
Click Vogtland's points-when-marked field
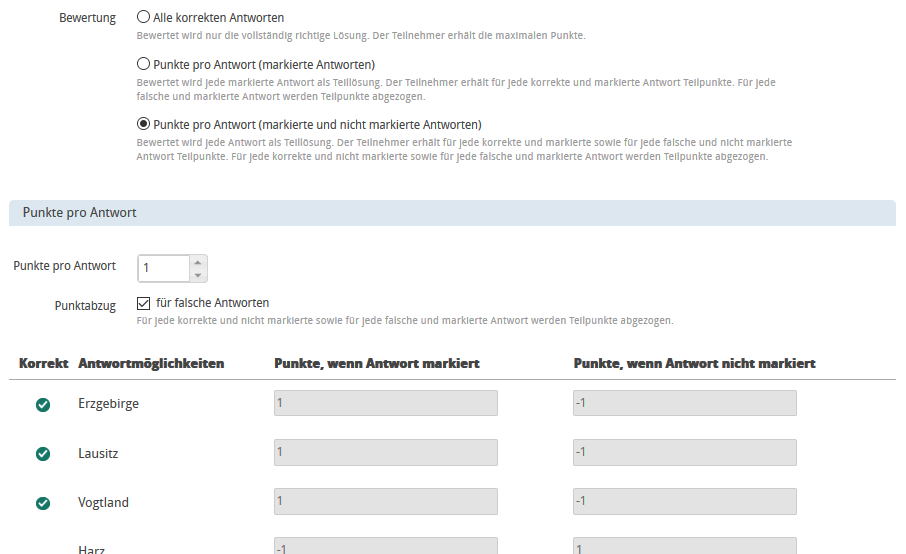click(x=385, y=501)
